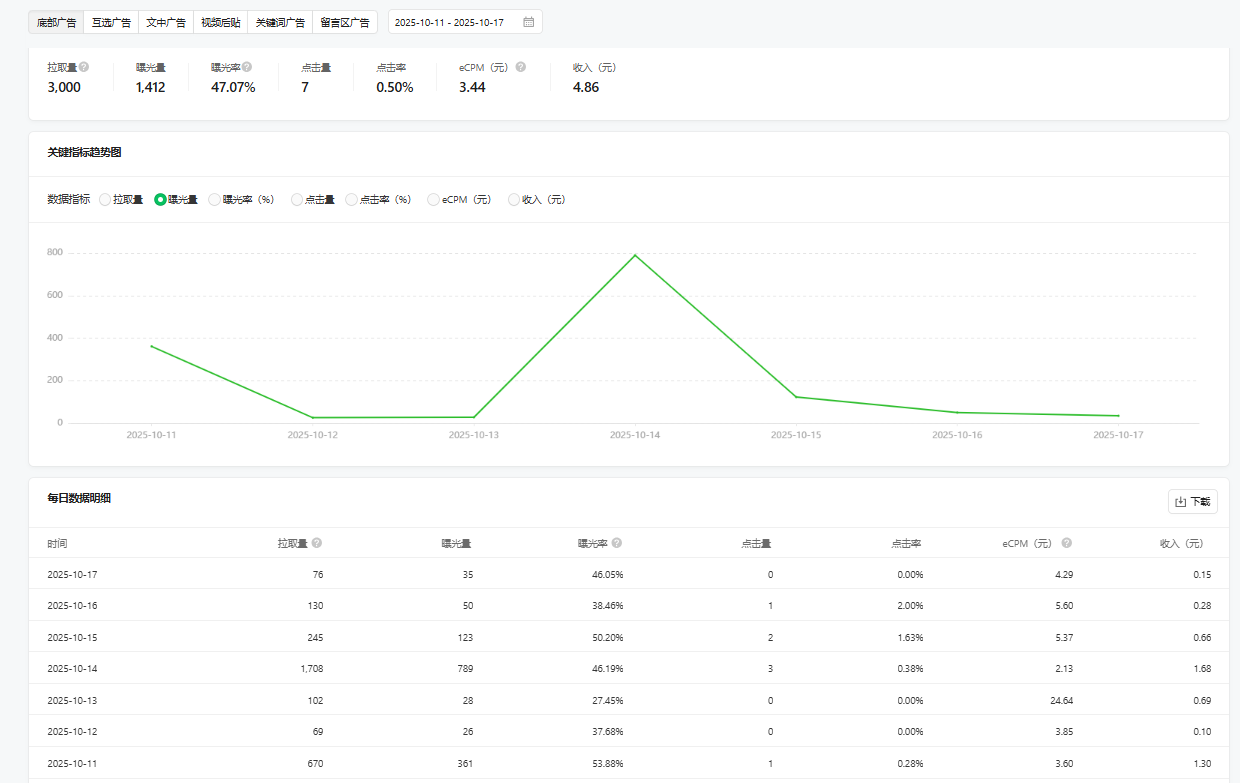Open the 关键词广告 tab

pyautogui.click(x=280, y=22)
